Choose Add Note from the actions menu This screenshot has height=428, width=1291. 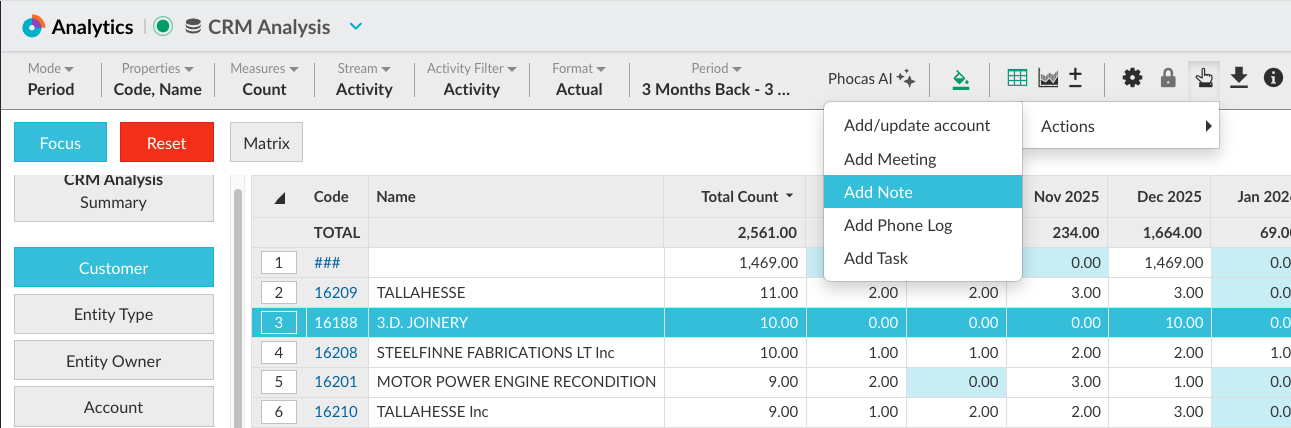tap(878, 192)
